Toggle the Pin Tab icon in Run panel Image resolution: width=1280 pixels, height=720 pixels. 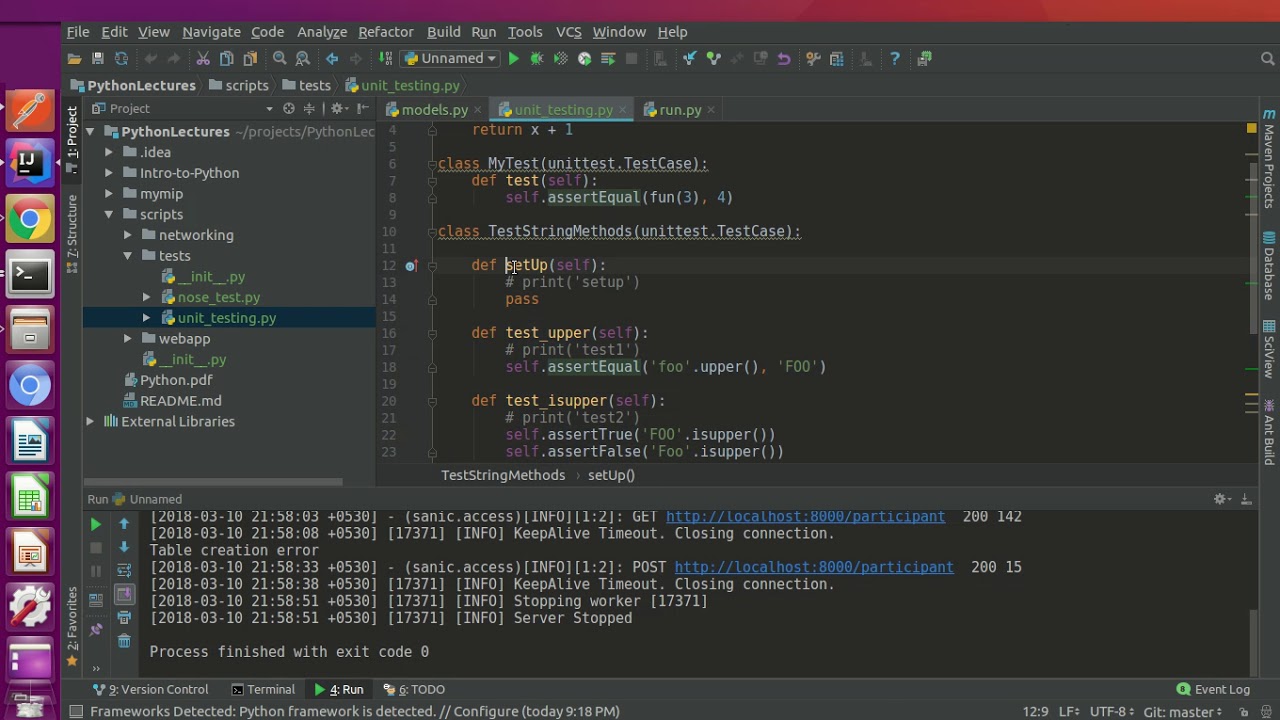click(96, 630)
